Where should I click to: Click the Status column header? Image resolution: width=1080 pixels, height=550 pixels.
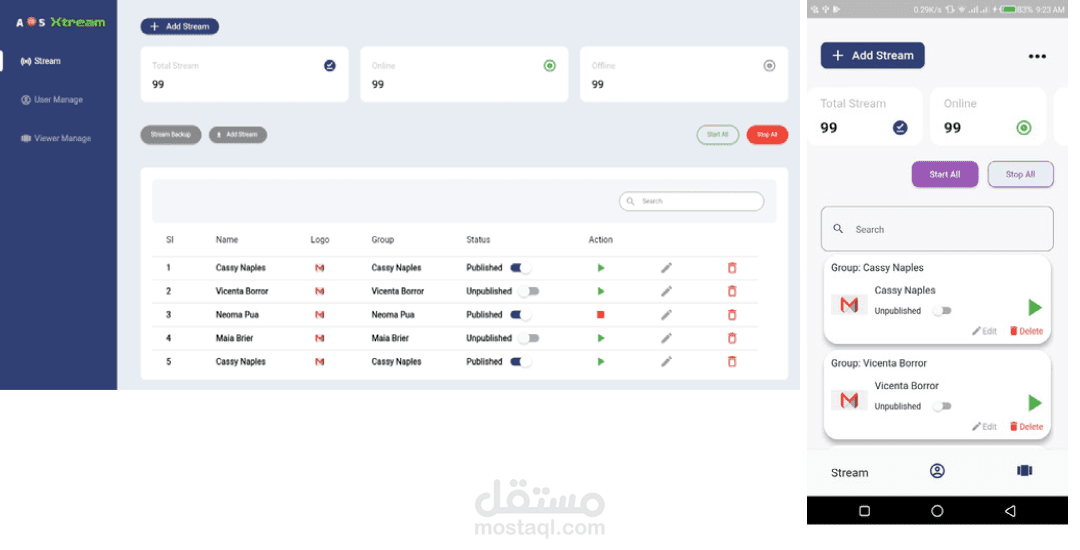(478, 240)
